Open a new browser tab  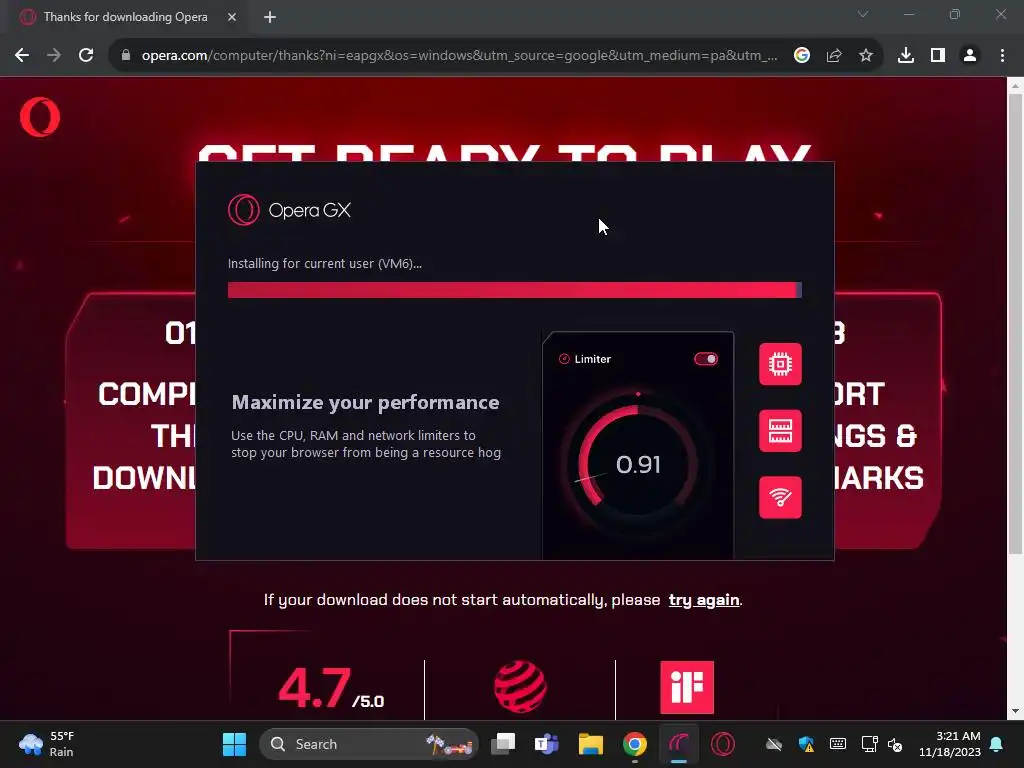tap(270, 17)
